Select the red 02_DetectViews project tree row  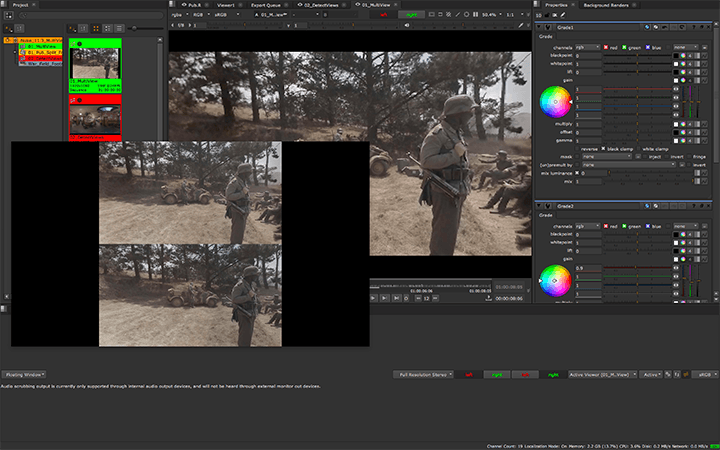point(41,58)
